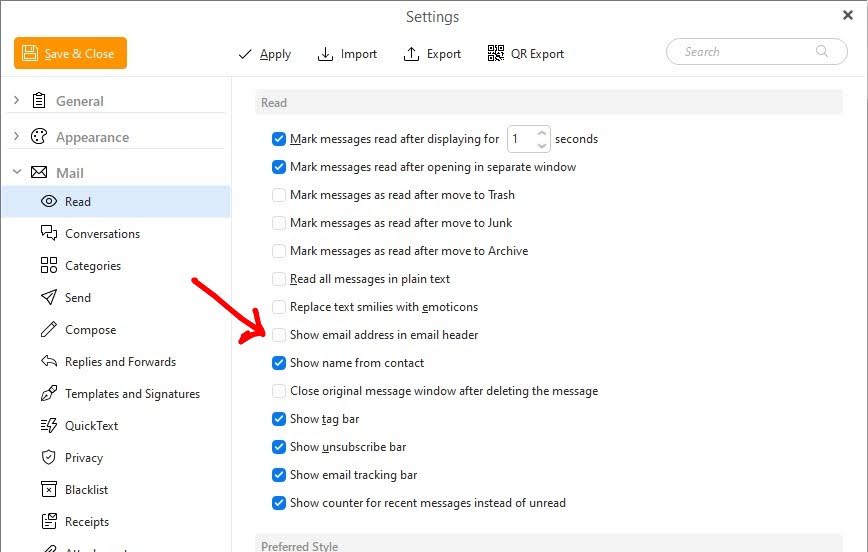Enable Read all messages in plain text

click(279, 279)
